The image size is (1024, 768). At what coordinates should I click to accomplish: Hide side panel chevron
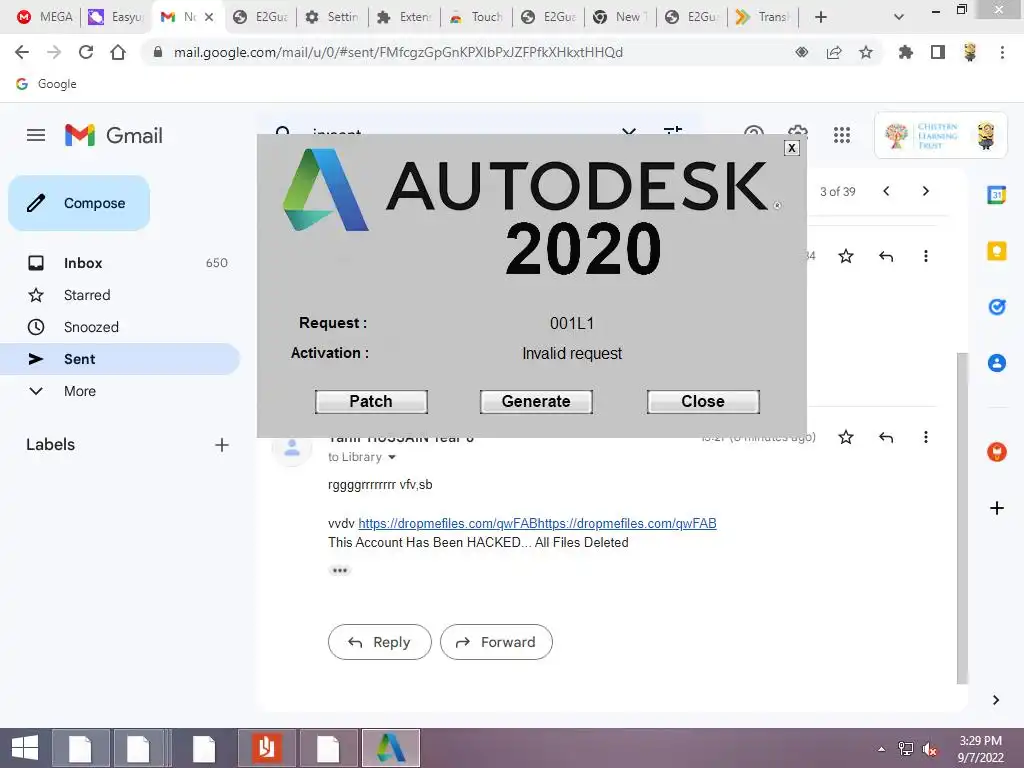[996, 700]
